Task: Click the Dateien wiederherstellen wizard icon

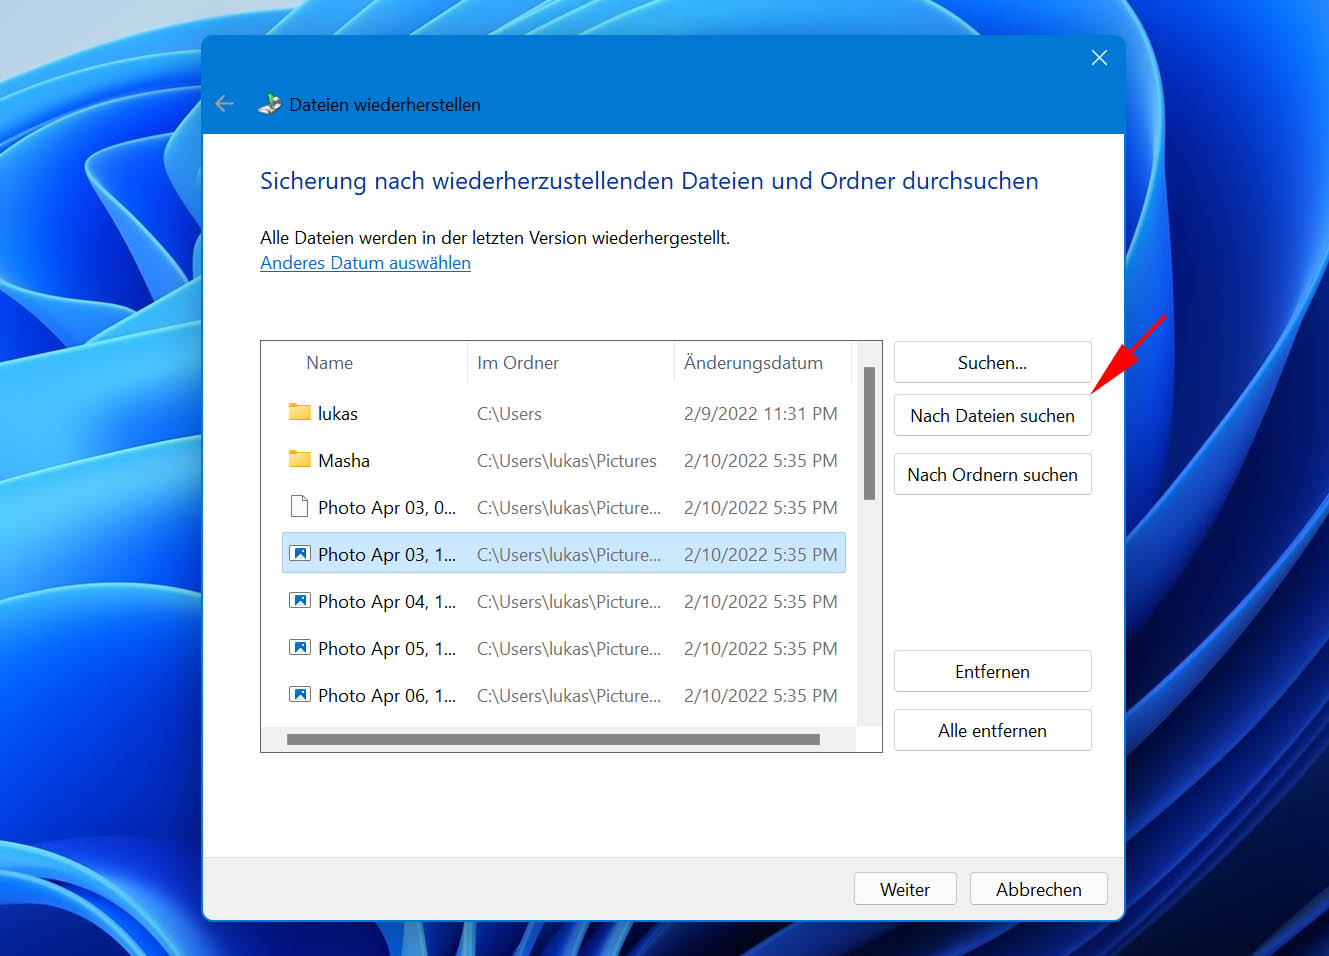Action: 270,104
